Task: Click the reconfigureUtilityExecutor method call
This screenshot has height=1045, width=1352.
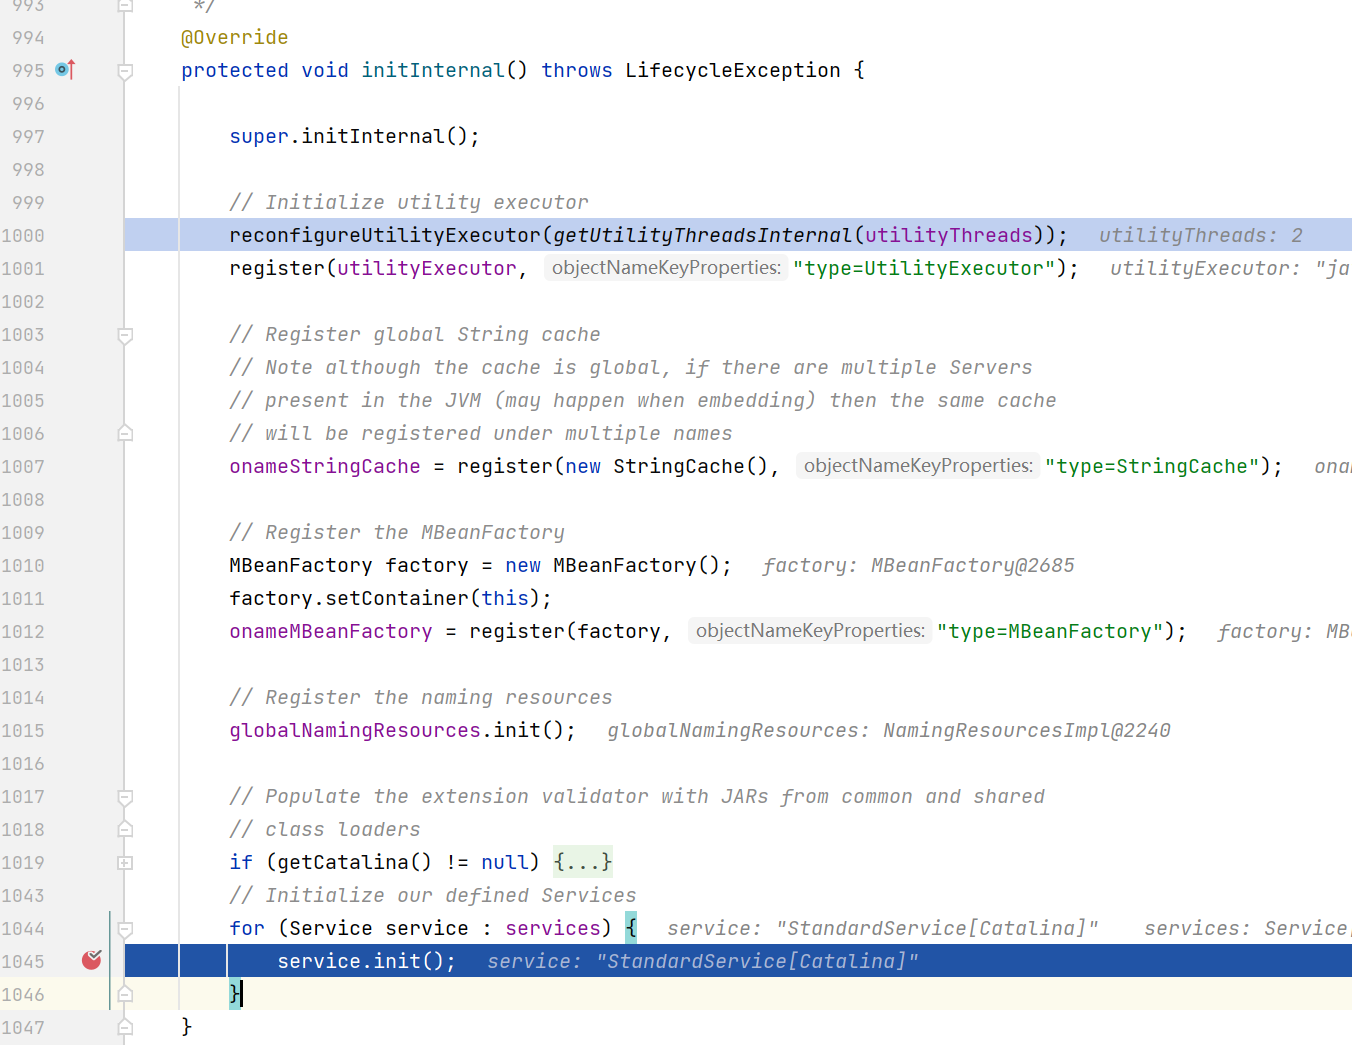Action: click(x=385, y=235)
